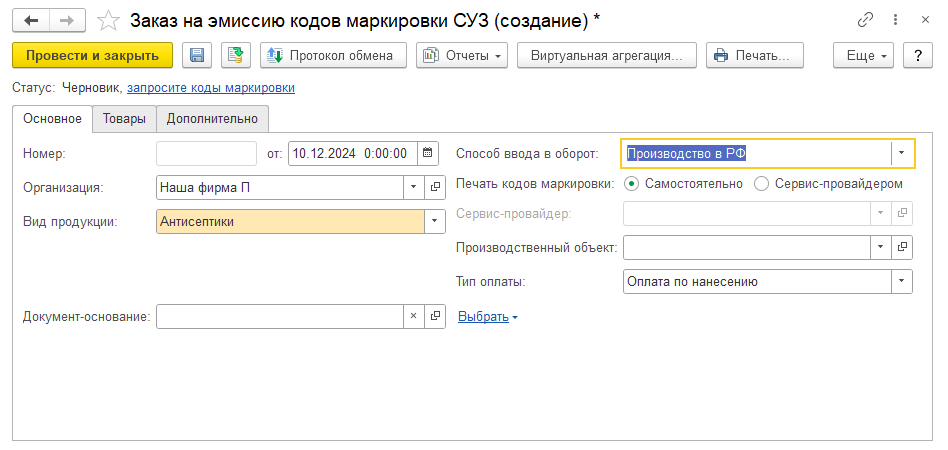Follow the запросите коды маркировки link
Screen dimensions: 948x450
pyautogui.click(x=211, y=88)
